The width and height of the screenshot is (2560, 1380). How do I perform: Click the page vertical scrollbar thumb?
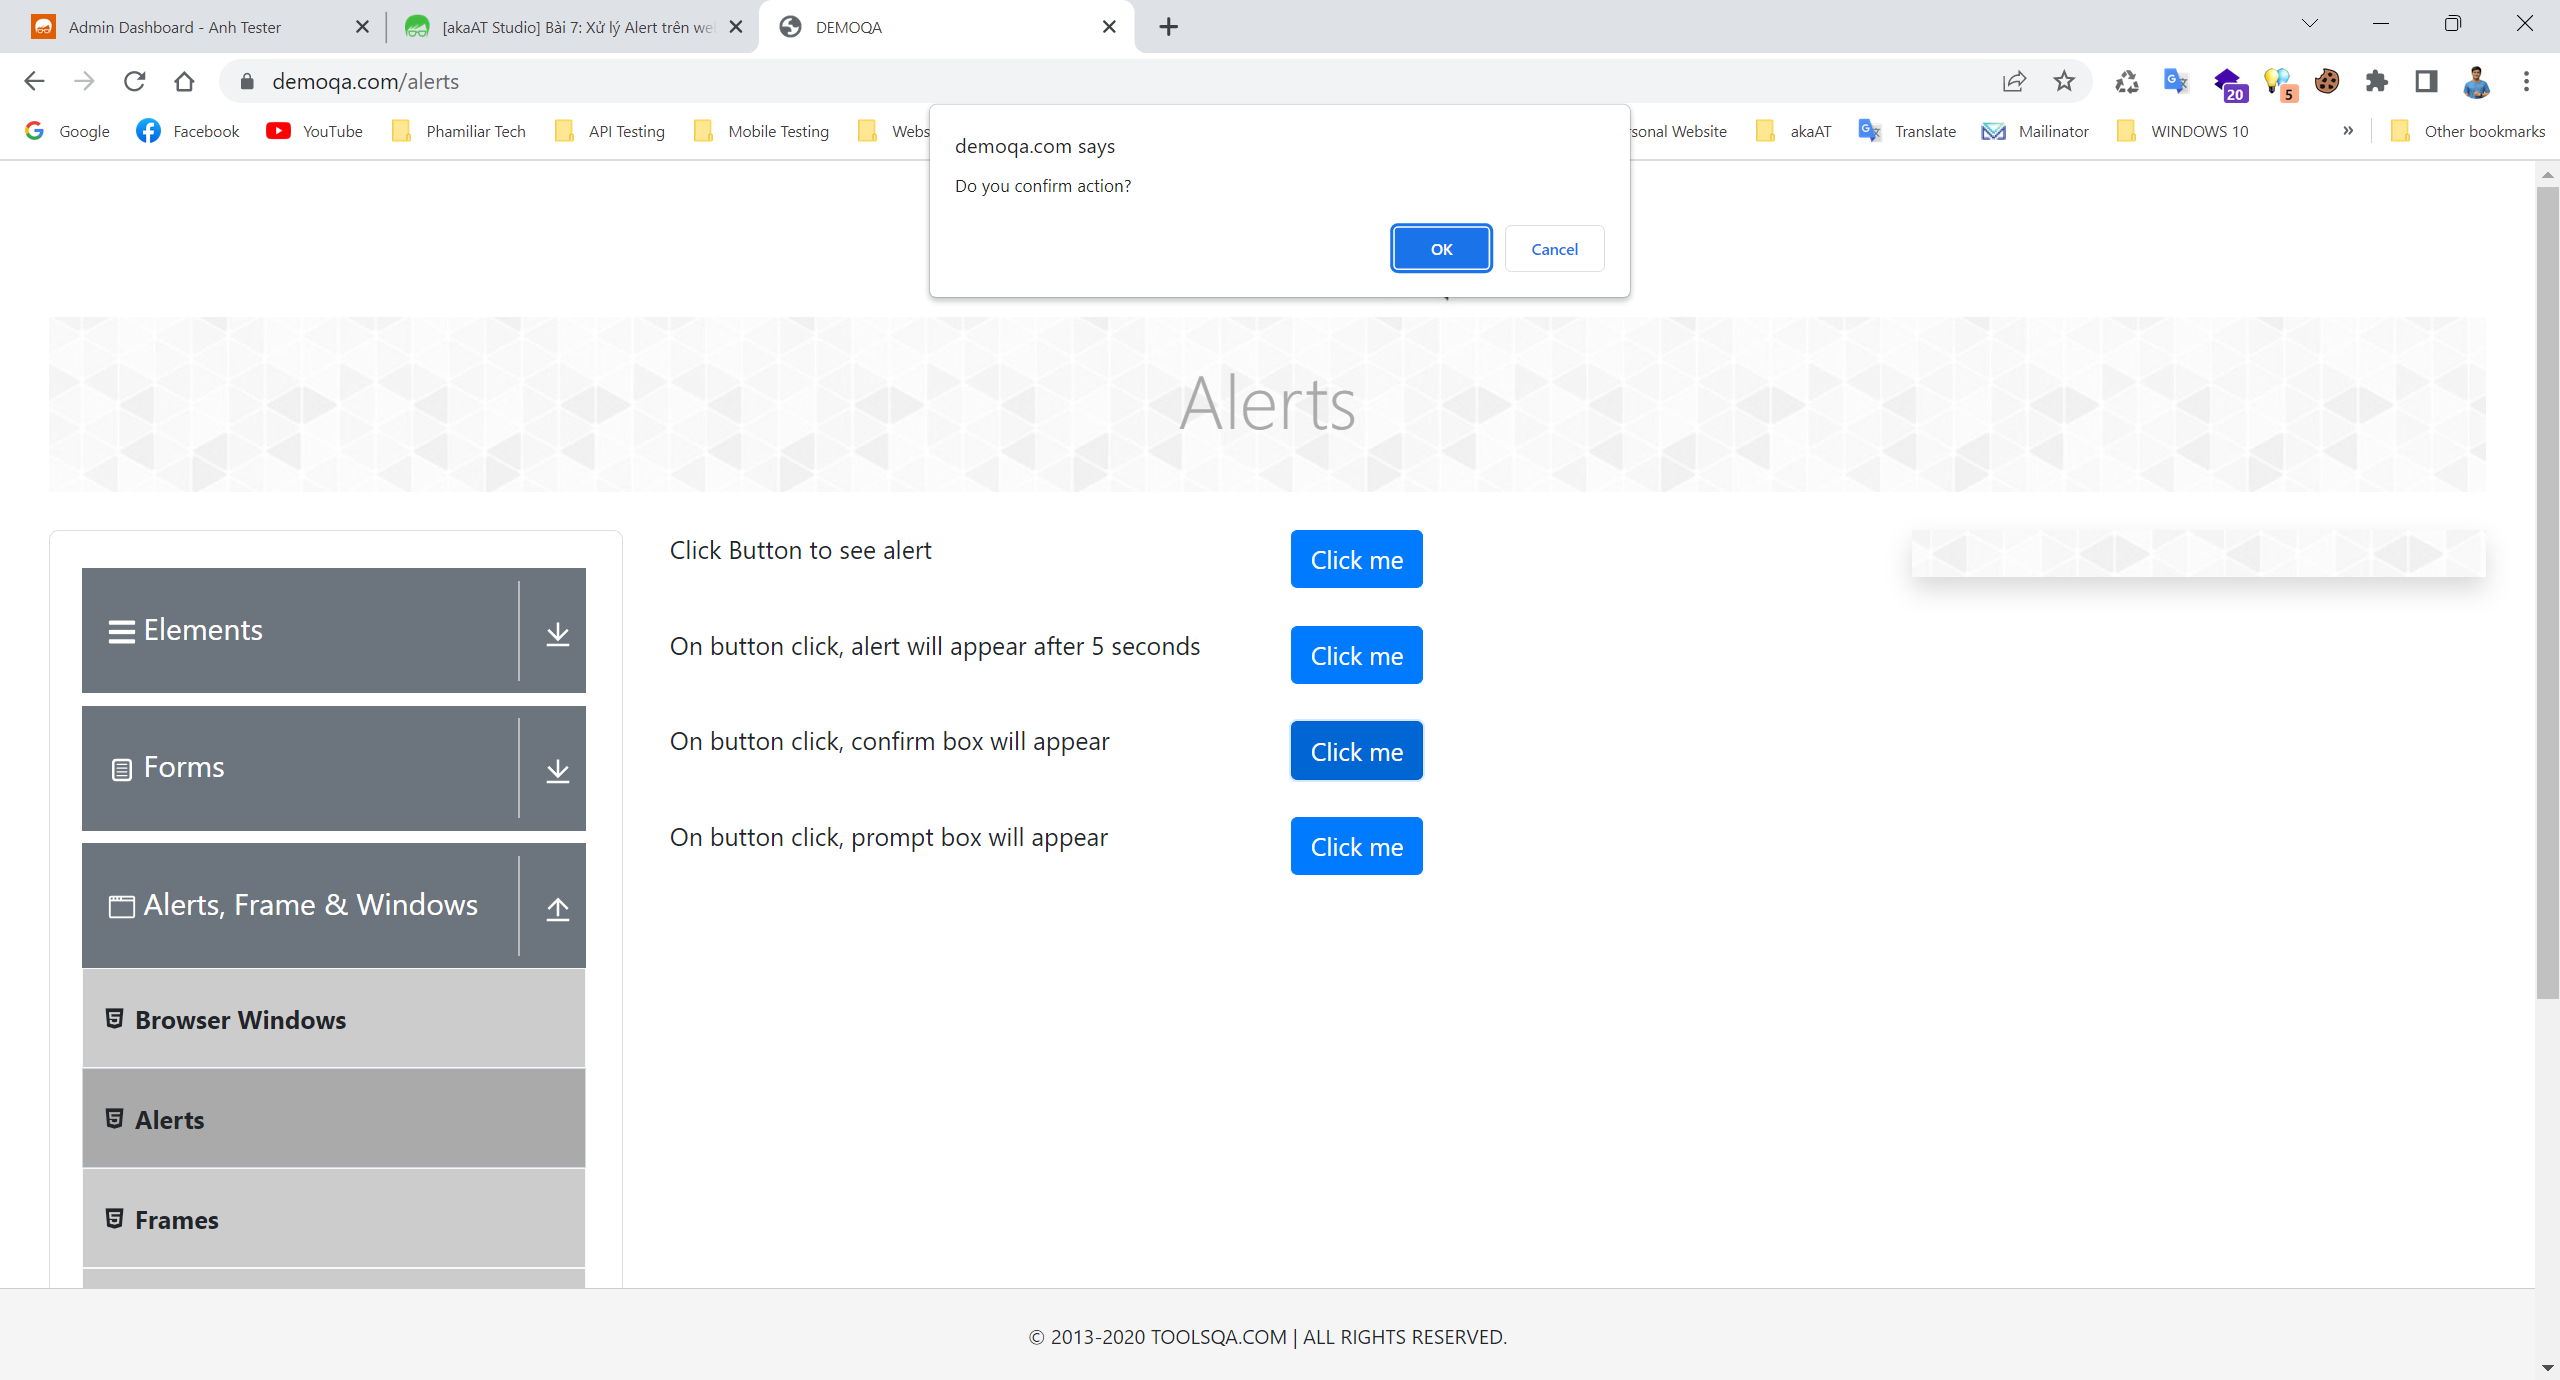pyautogui.click(x=2547, y=592)
